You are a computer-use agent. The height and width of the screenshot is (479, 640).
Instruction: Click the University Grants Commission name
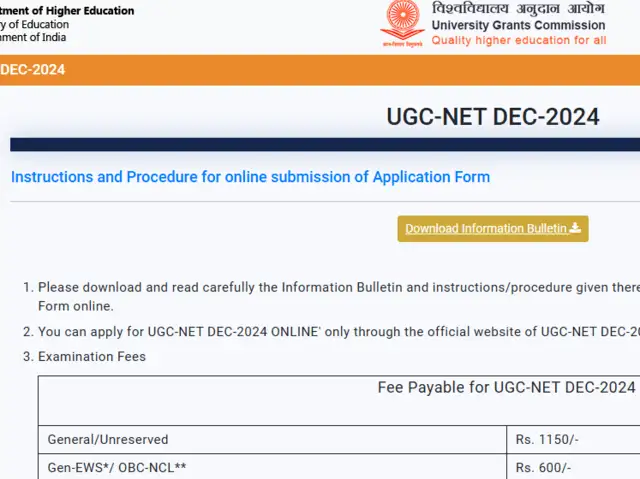tap(518, 26)
